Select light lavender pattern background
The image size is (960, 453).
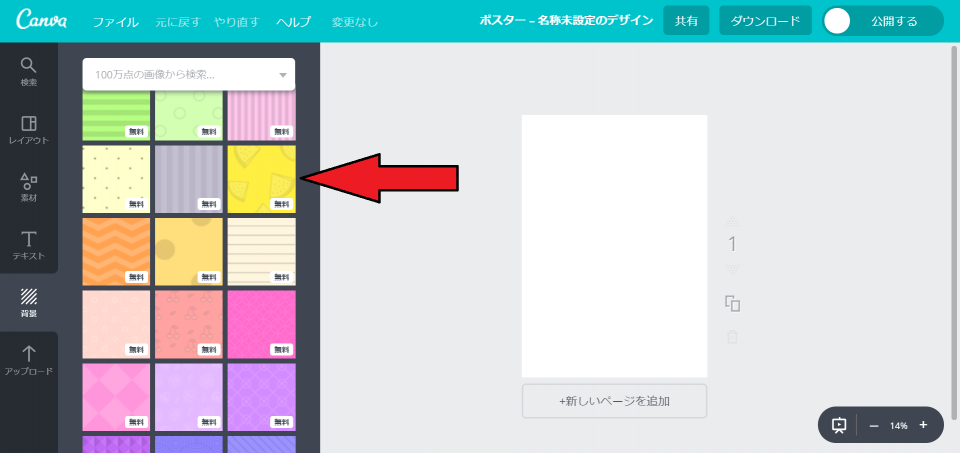[x=189, y=397]
